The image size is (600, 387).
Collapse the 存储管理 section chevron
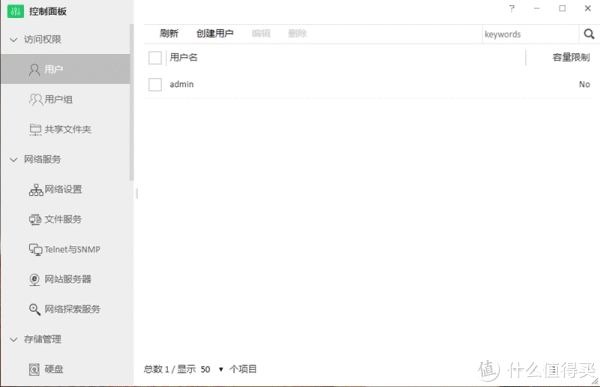(x=13, y=340)
